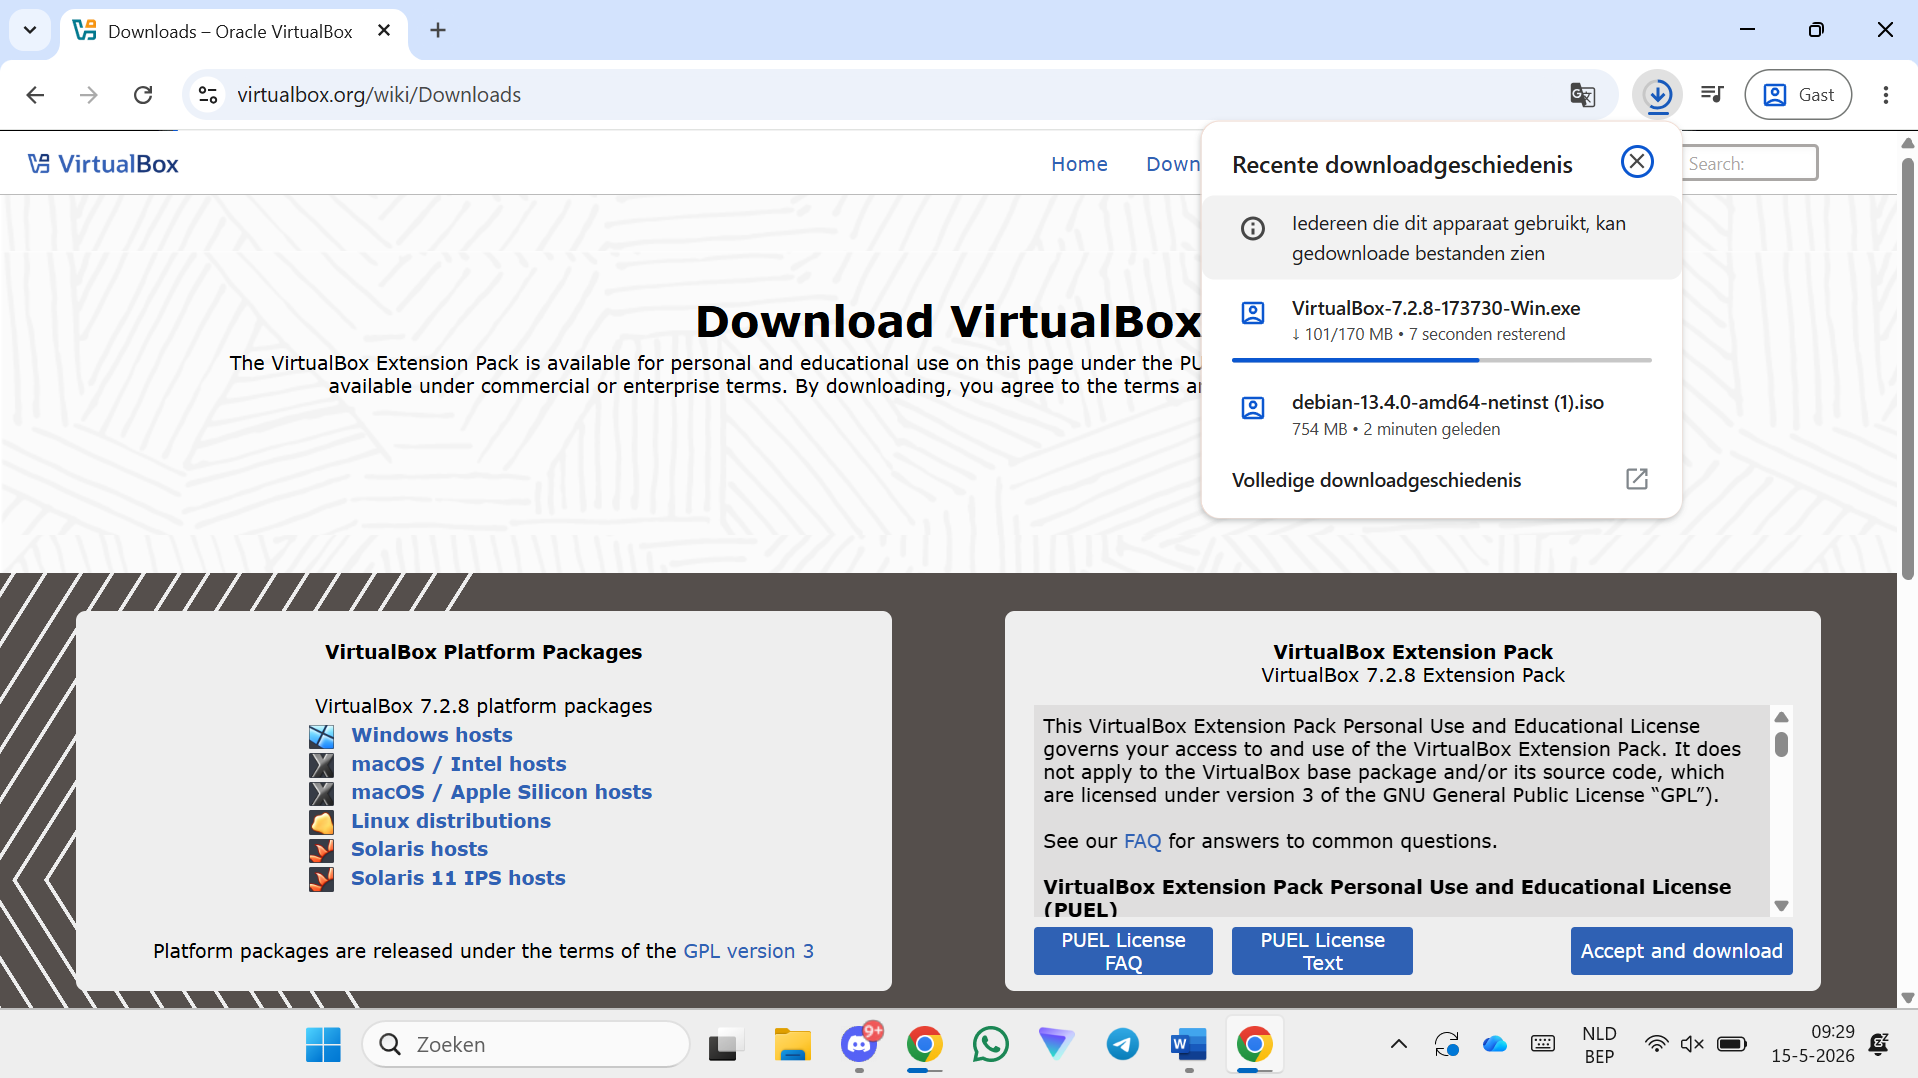Reload the page
Screen dimensions: 1918x1078
(143, 95)
